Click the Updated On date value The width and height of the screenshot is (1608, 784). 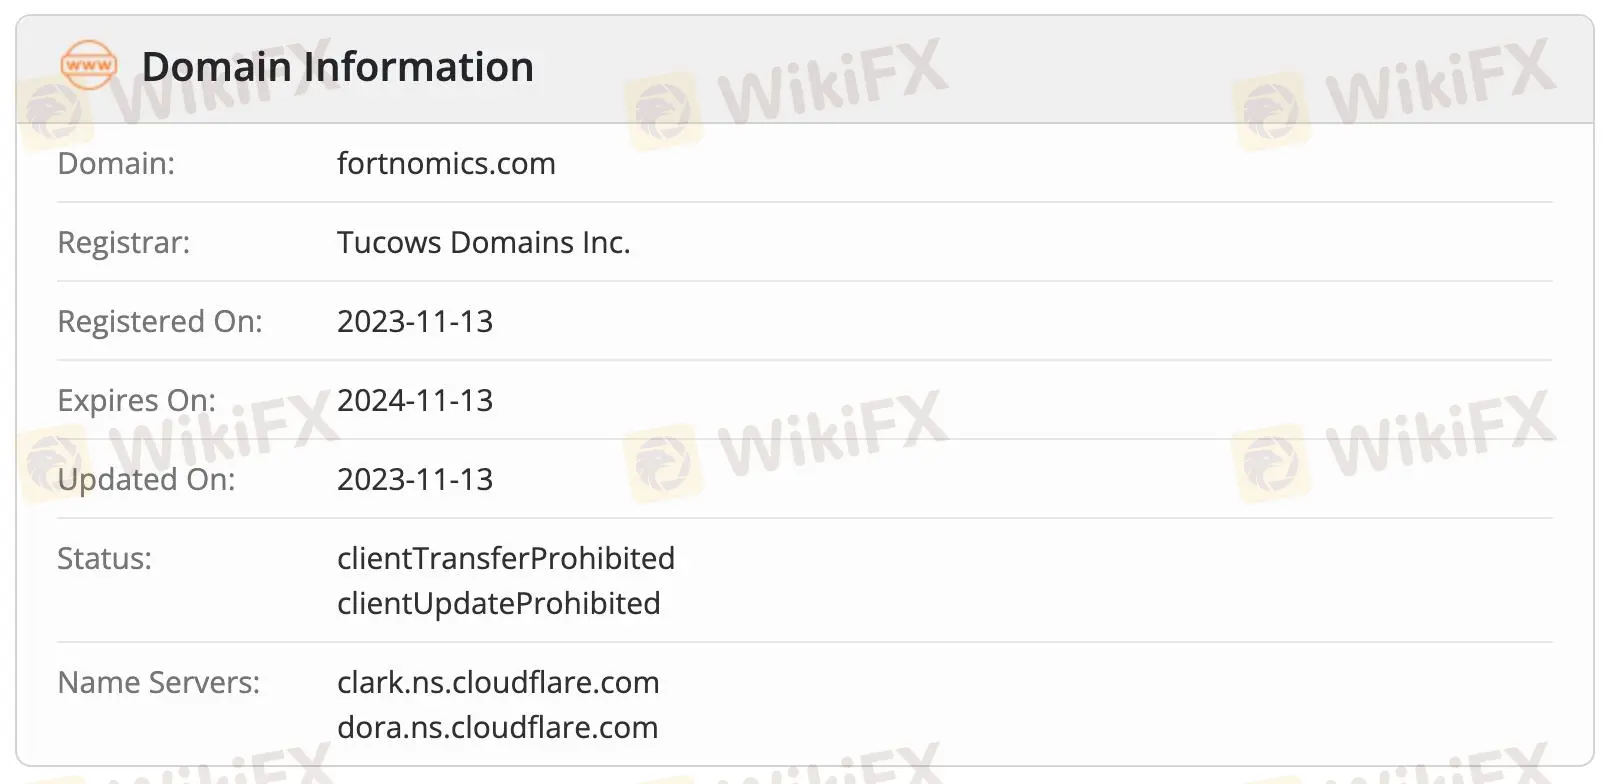(415, 479)
